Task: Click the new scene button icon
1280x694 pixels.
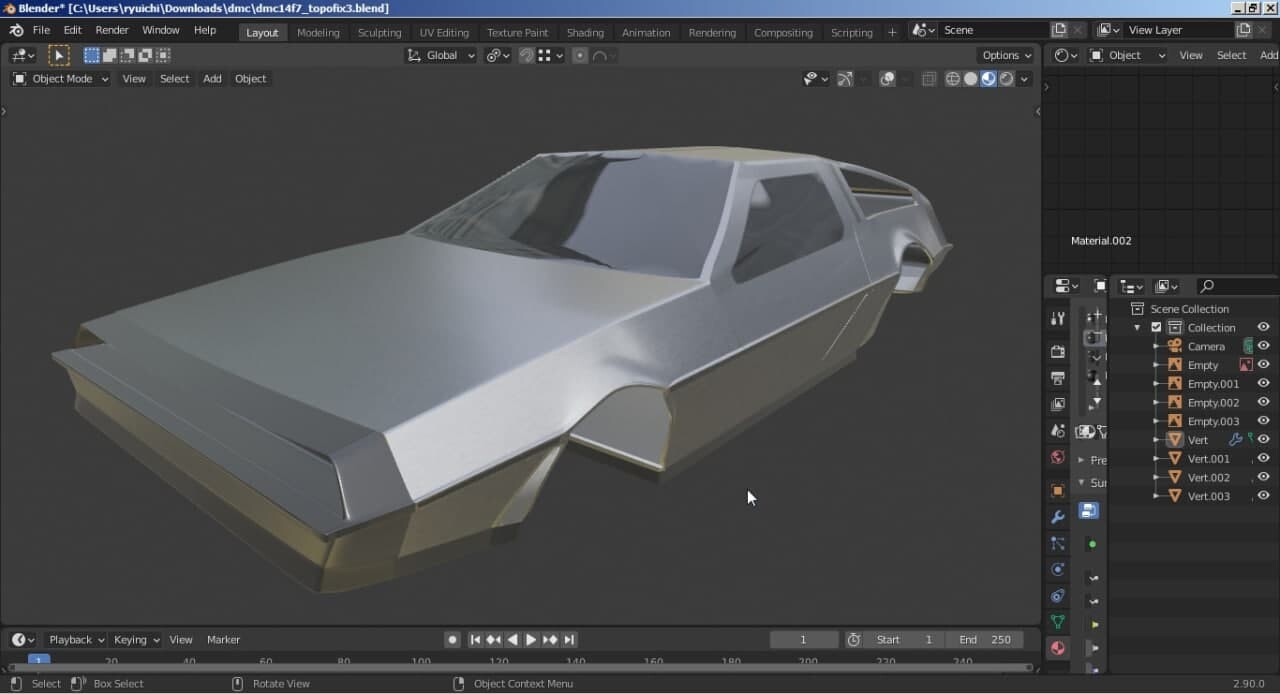Action: [1060, 30]
